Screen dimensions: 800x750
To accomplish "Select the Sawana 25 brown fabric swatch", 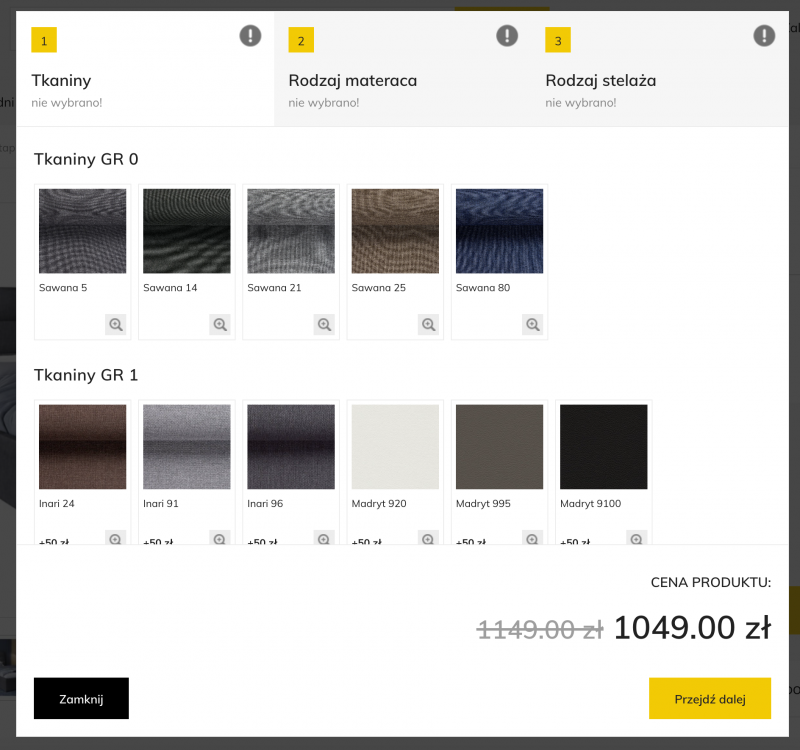I will [x=395, y=231].
